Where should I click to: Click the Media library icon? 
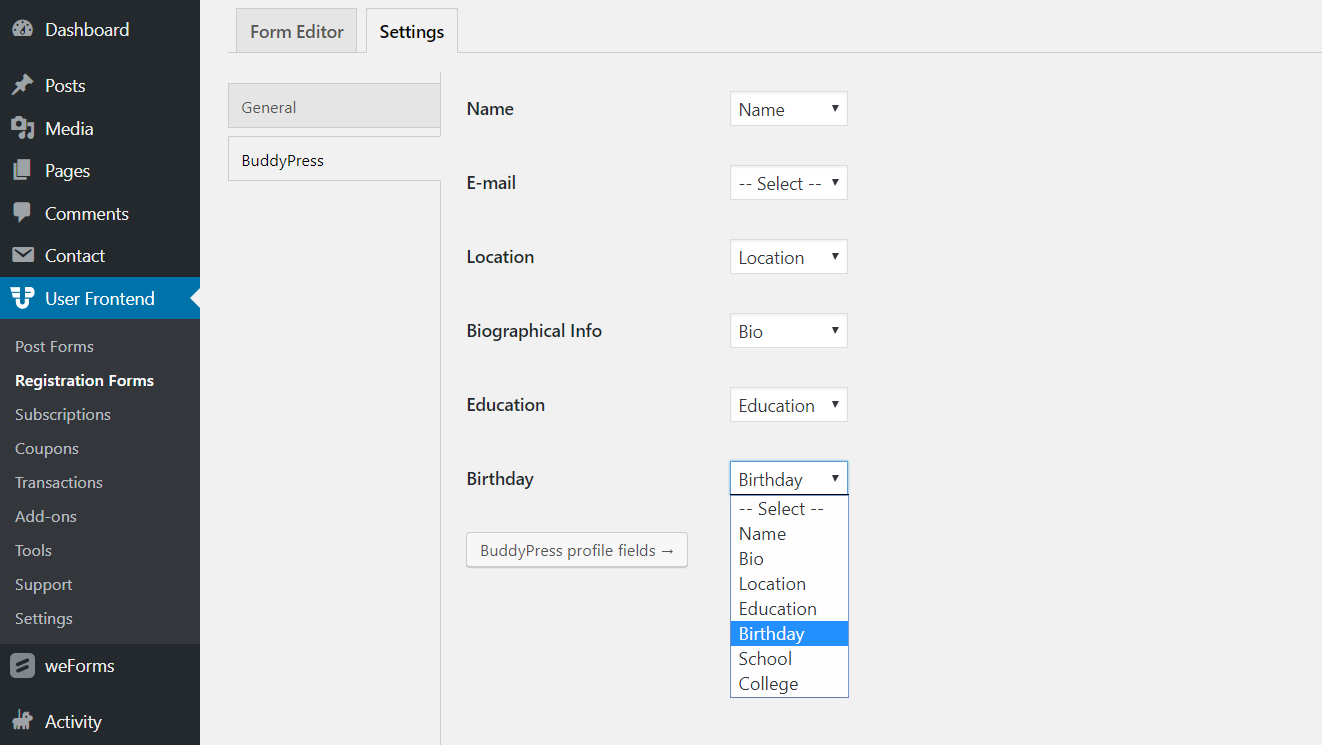tap(22, 129)
